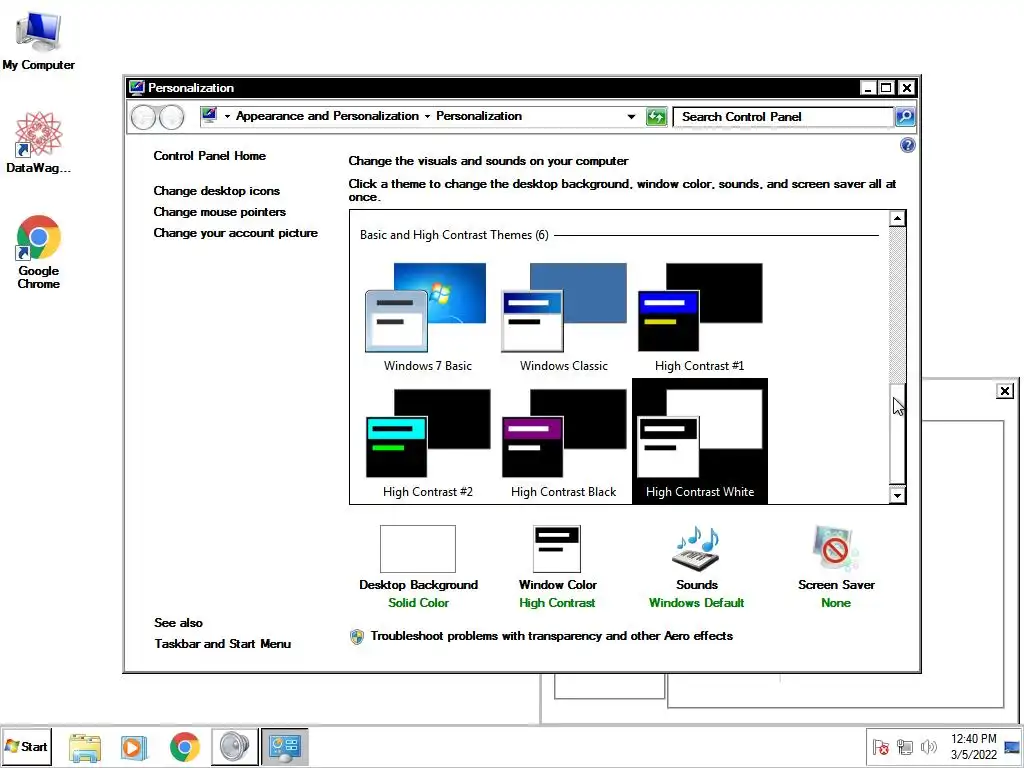Click the network tray icon

pos(904,747)
